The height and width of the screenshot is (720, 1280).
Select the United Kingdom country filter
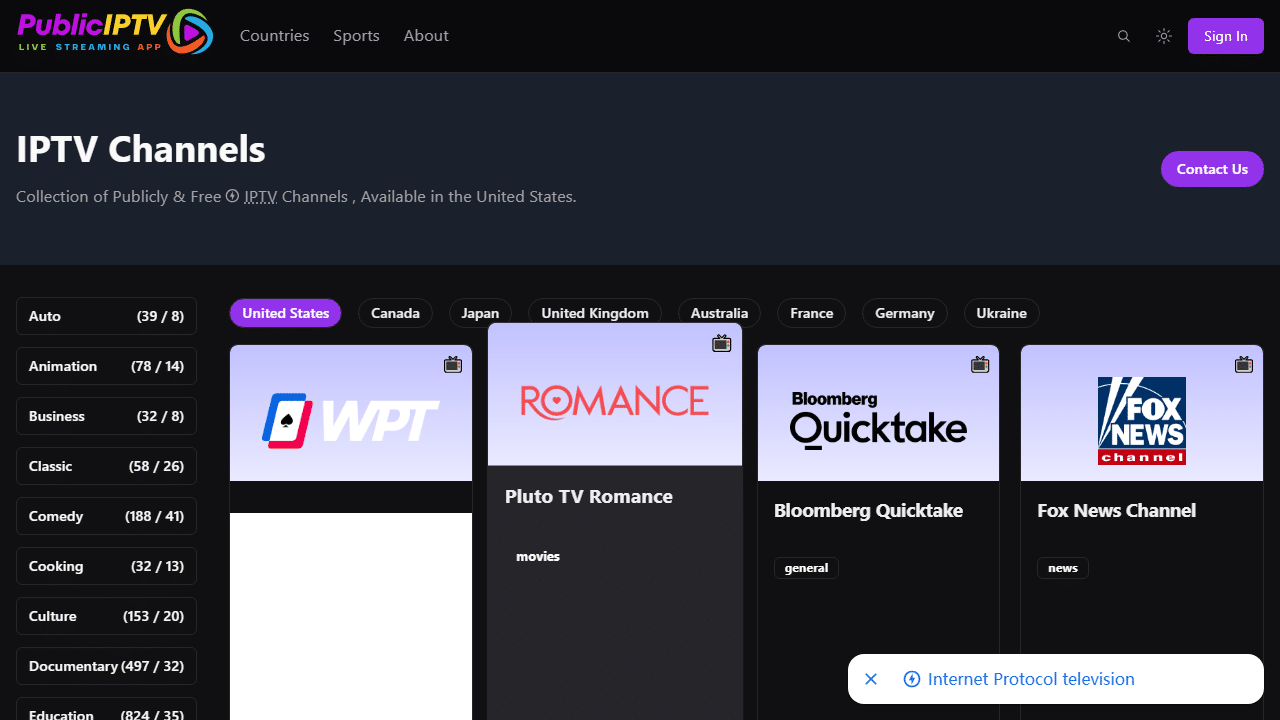pos(595,313)
